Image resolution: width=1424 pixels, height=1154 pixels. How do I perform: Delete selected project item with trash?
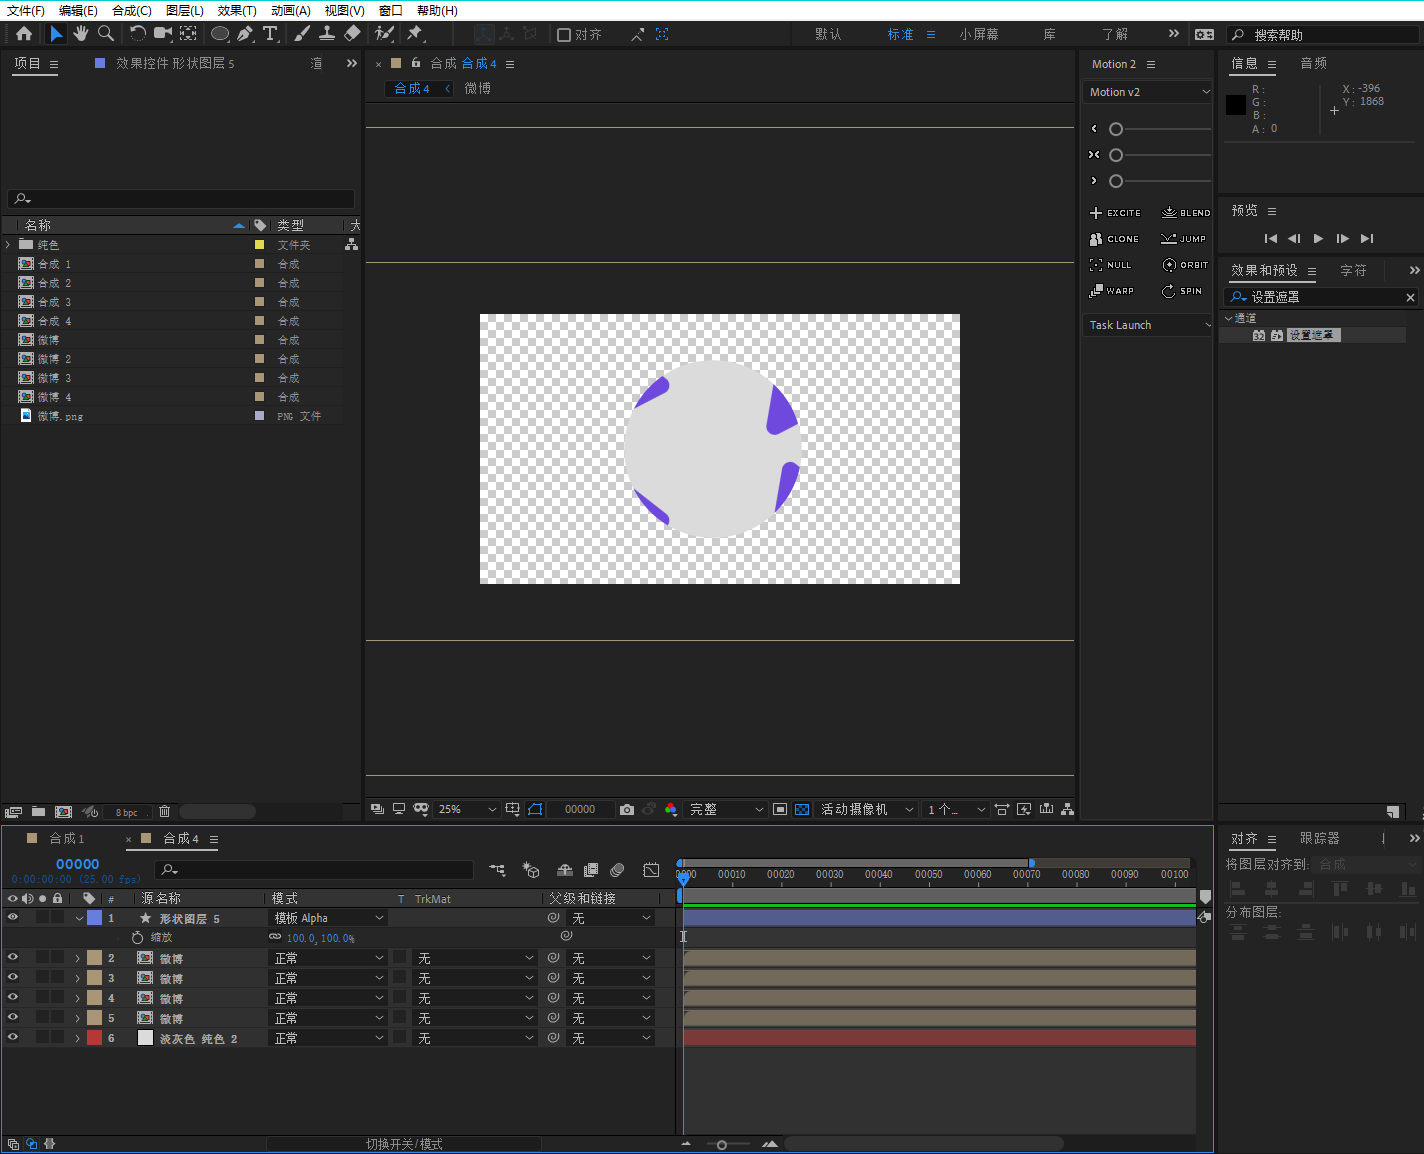click(165, 811)
